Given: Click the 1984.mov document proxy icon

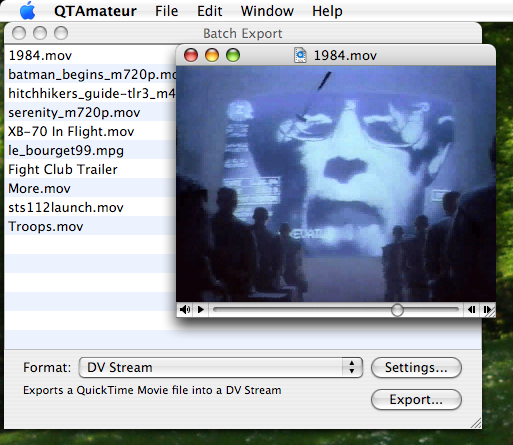Looking at the screenshot, I should pos(300,55).
